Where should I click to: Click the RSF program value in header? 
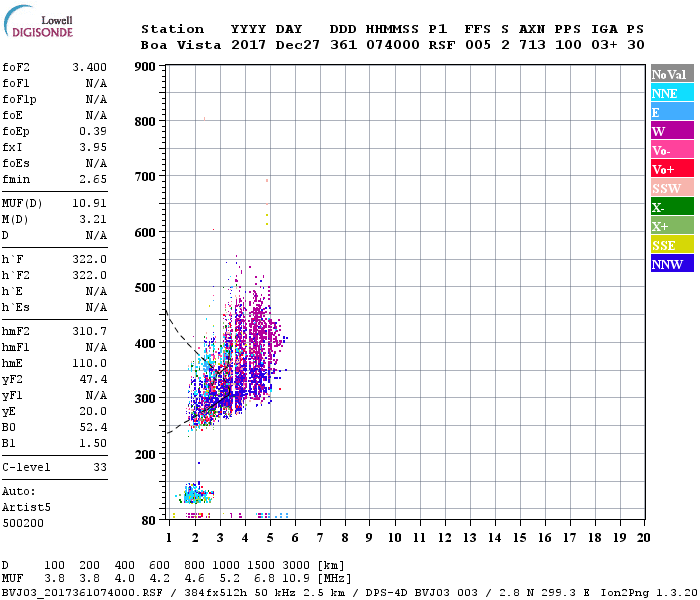pyautogui.click(x=442, y=45)
